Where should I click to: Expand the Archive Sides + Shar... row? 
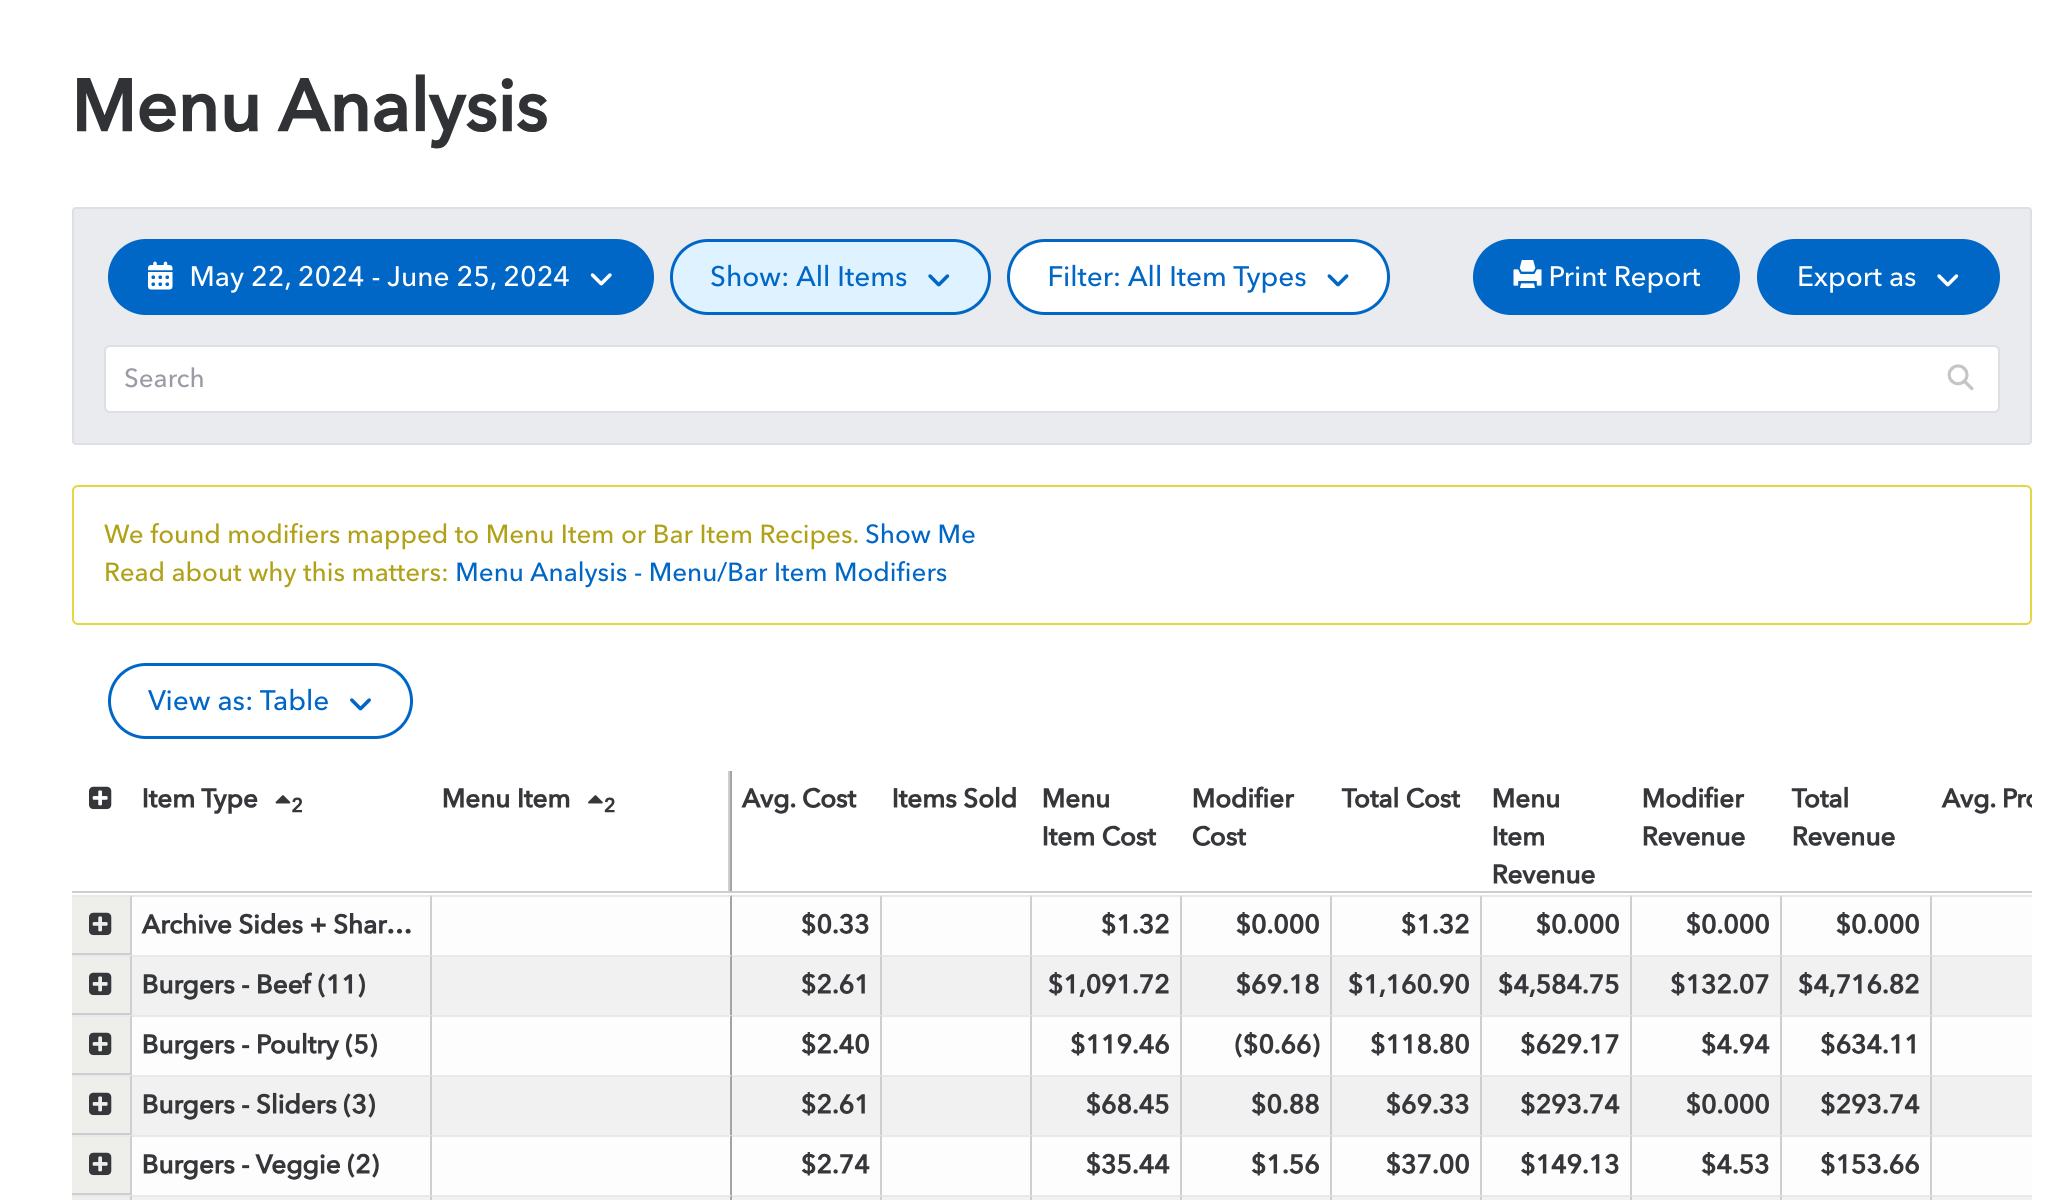100,924
